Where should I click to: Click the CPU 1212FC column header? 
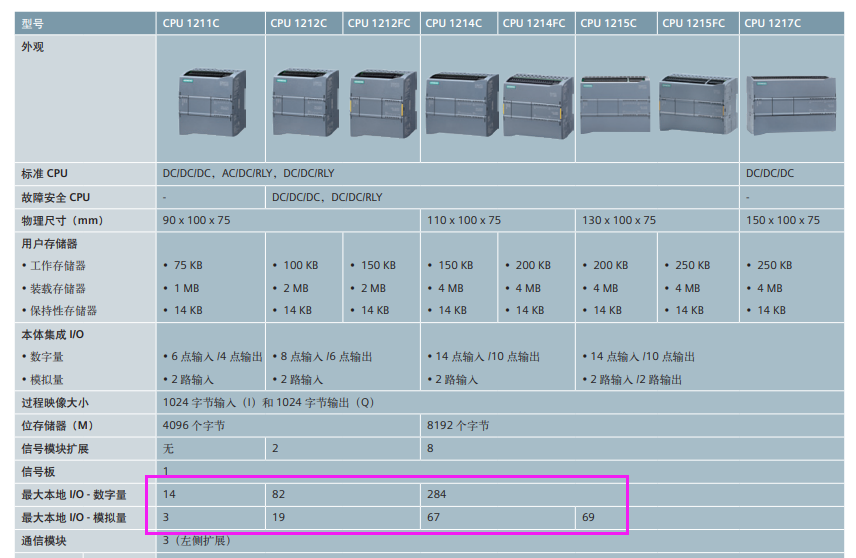pyautogui.click(x=382, y=23)
